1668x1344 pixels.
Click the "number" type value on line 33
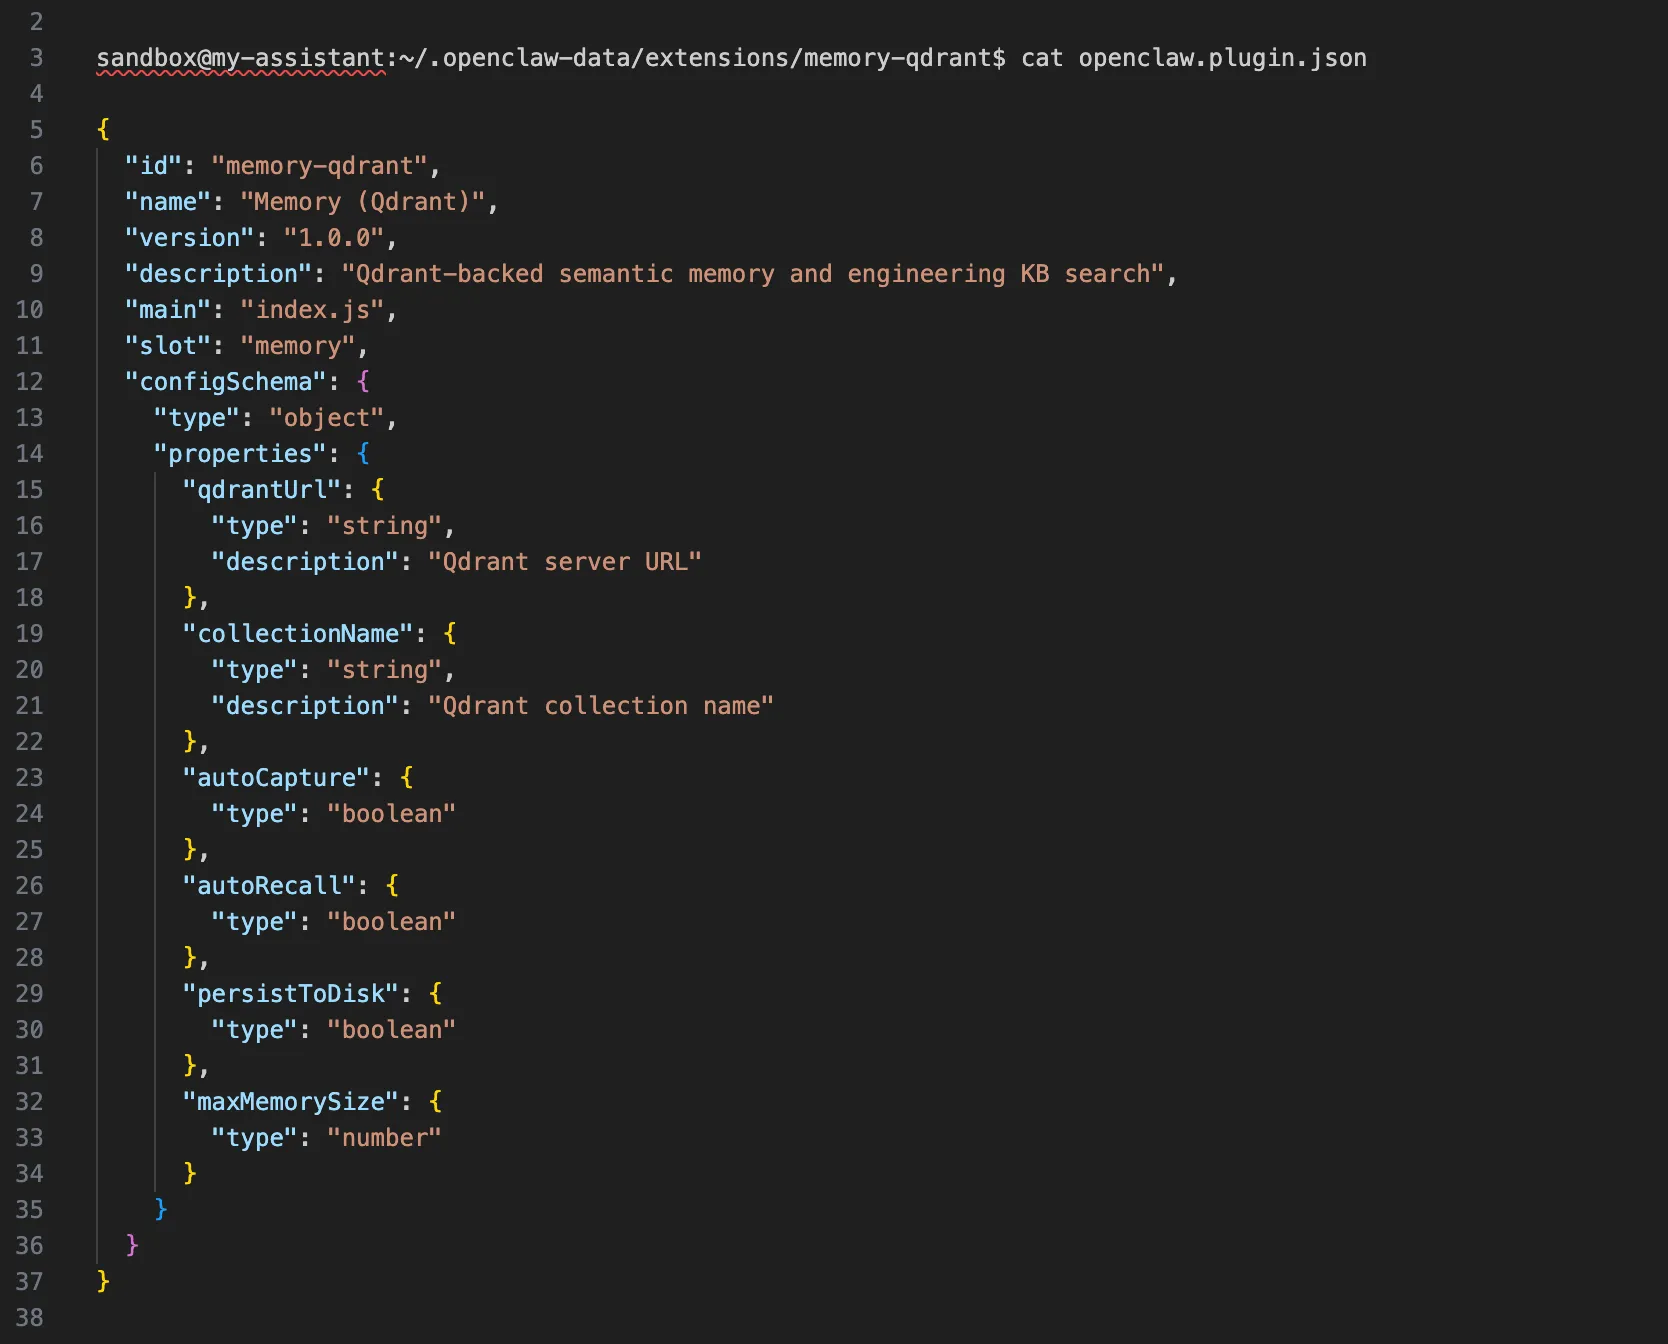(x=385, y=1138)
